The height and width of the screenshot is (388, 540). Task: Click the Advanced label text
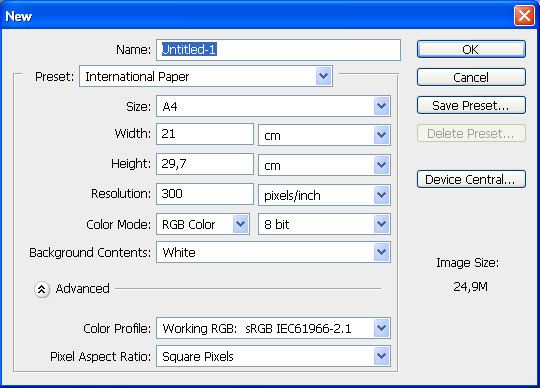(83, 289)
